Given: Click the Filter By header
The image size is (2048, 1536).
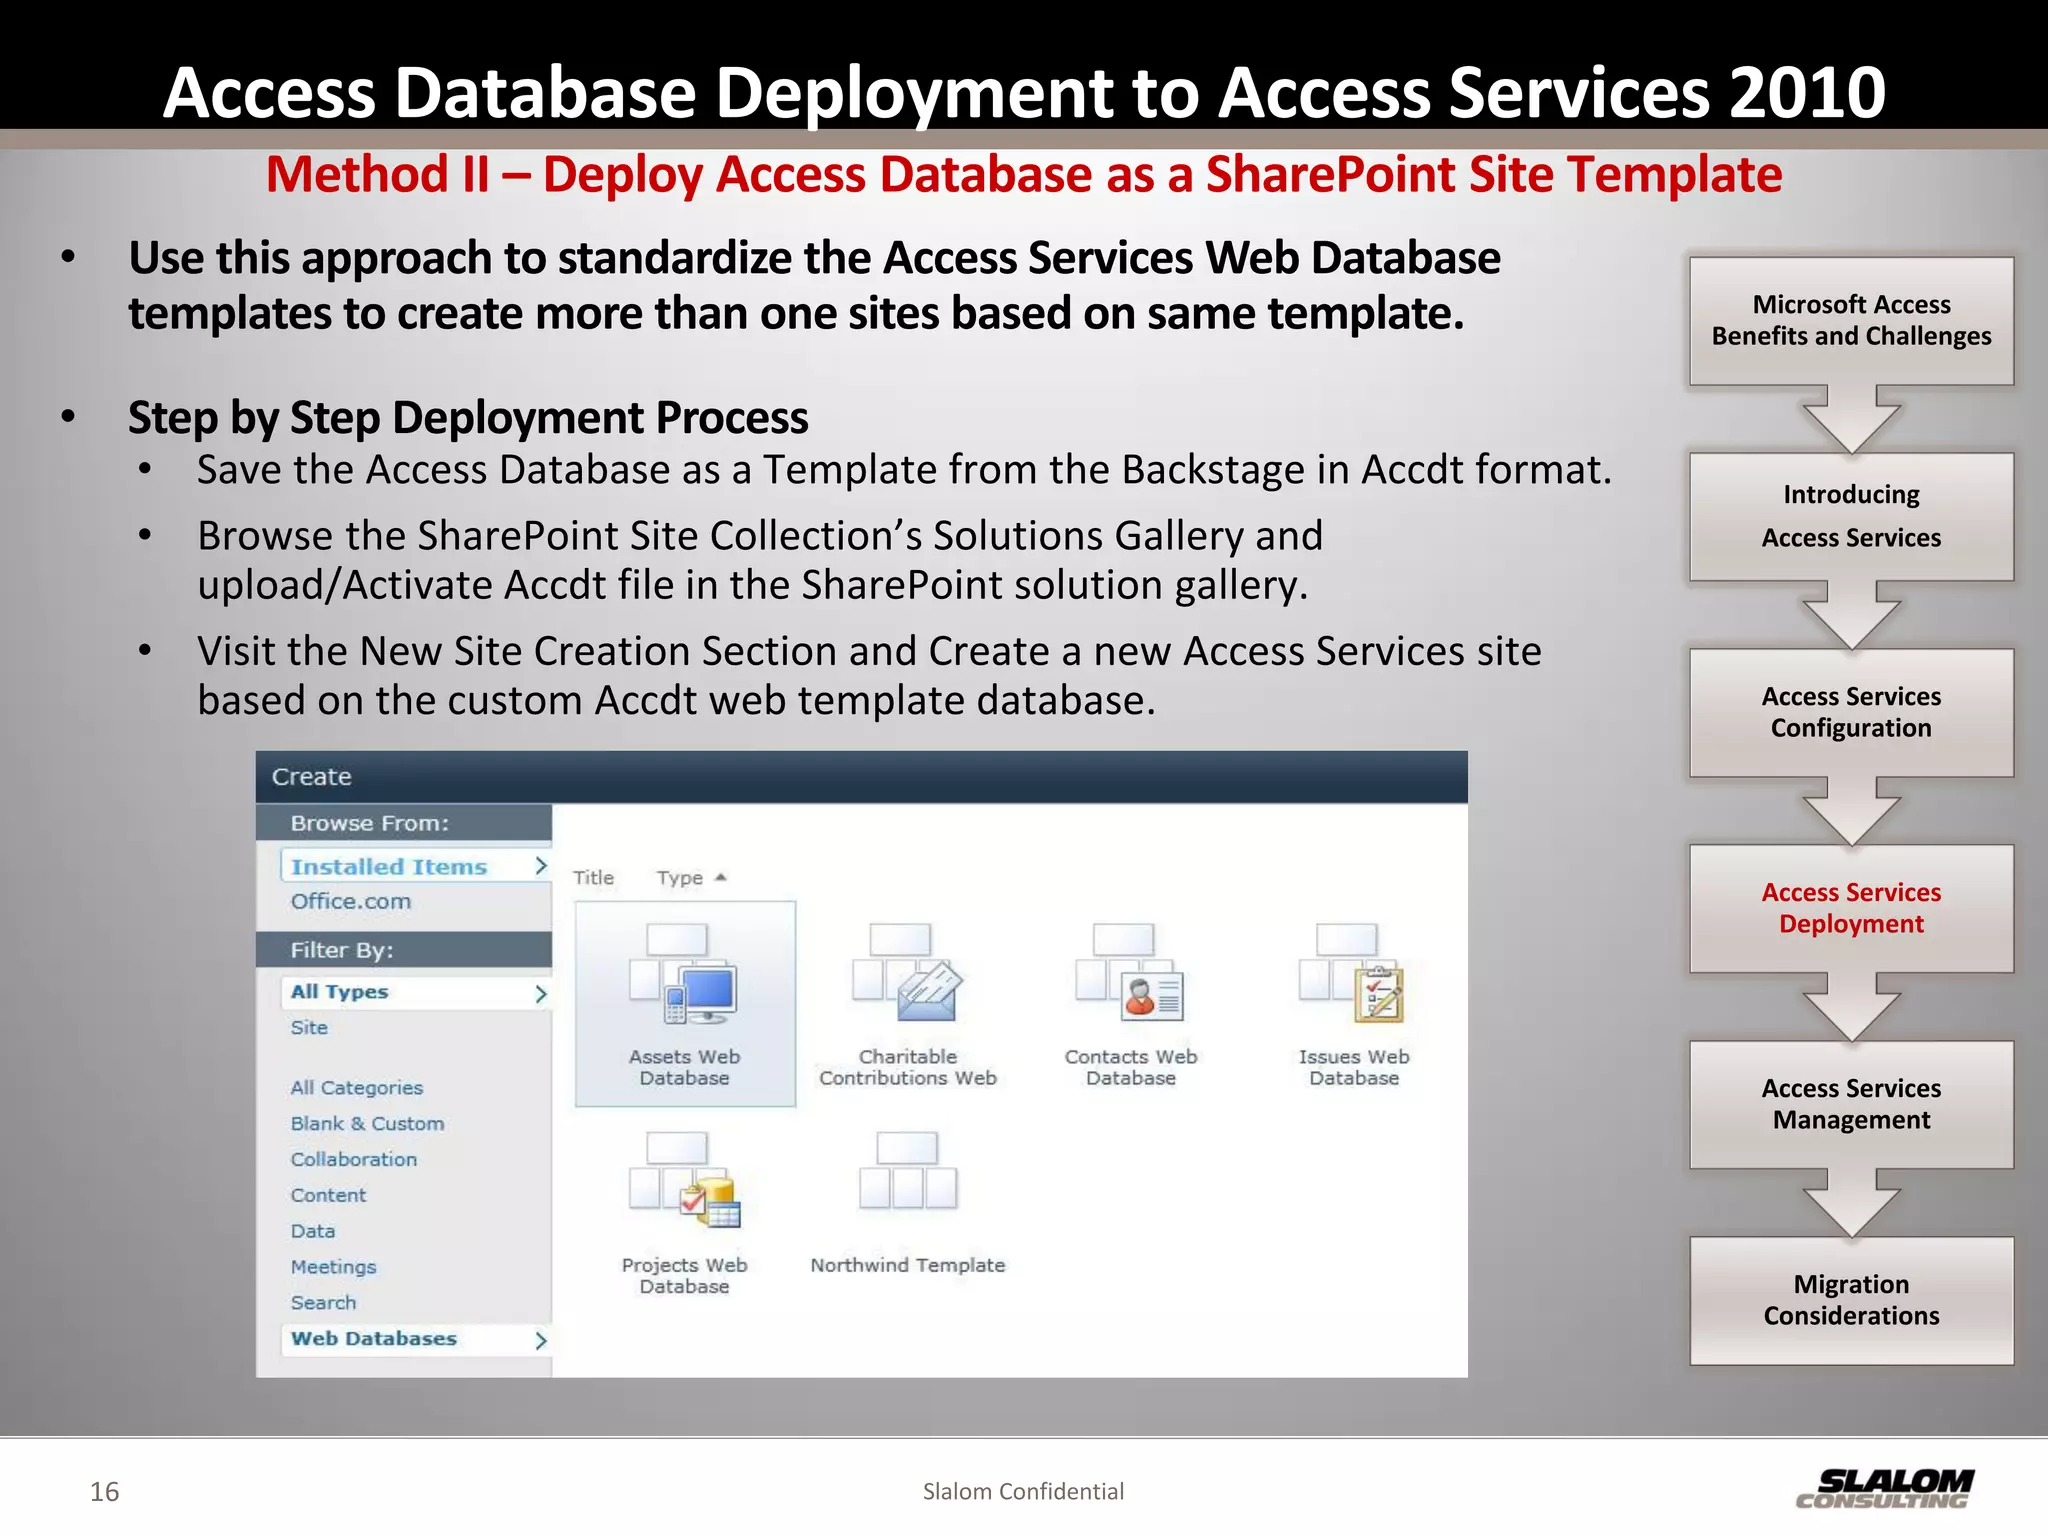Looking at the screenshot, I should [x=341, y=950].
